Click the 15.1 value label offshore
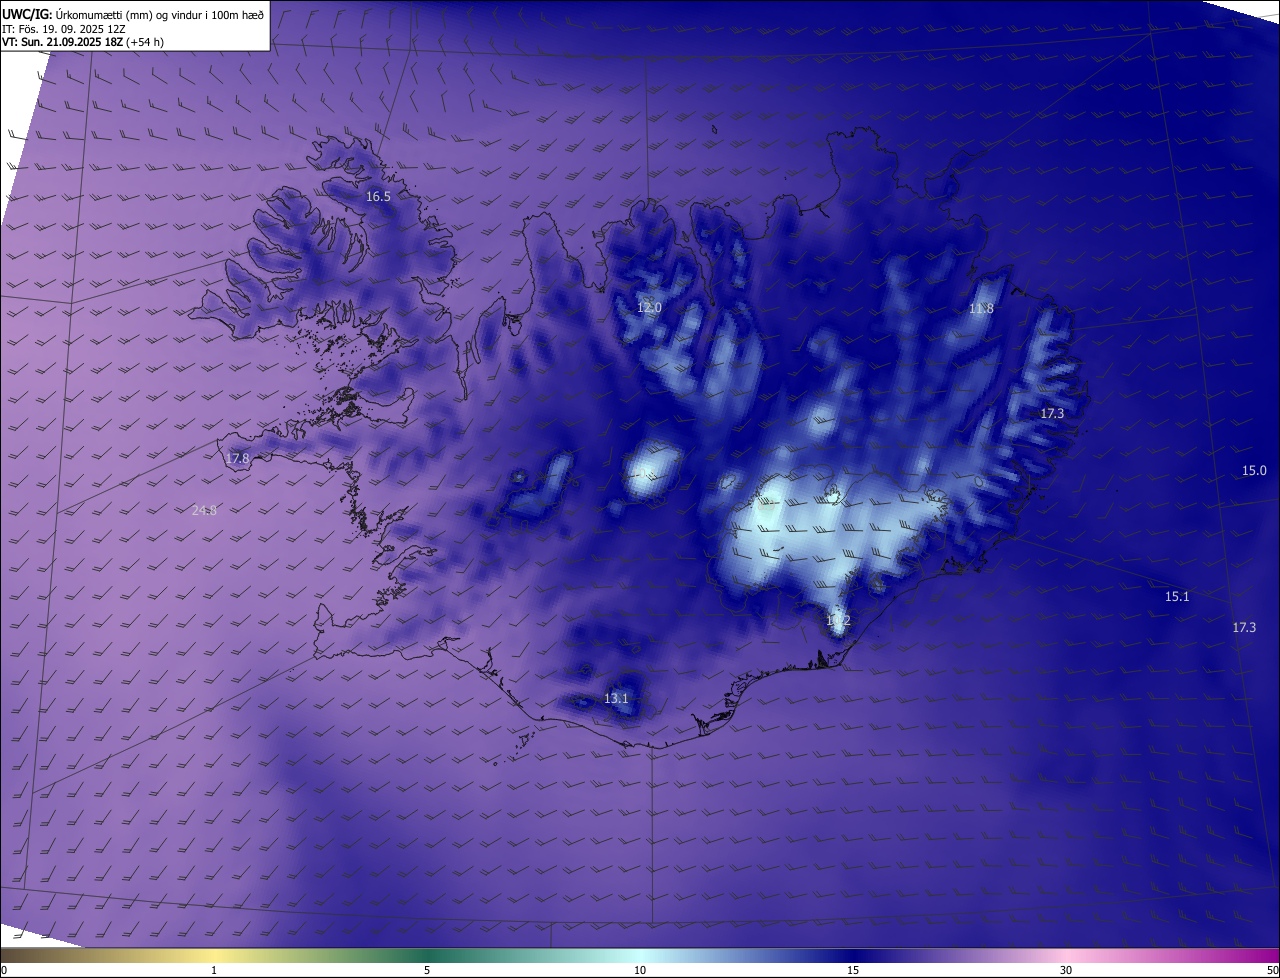This screenshot has width=1280, height=978. (1177, 597)
